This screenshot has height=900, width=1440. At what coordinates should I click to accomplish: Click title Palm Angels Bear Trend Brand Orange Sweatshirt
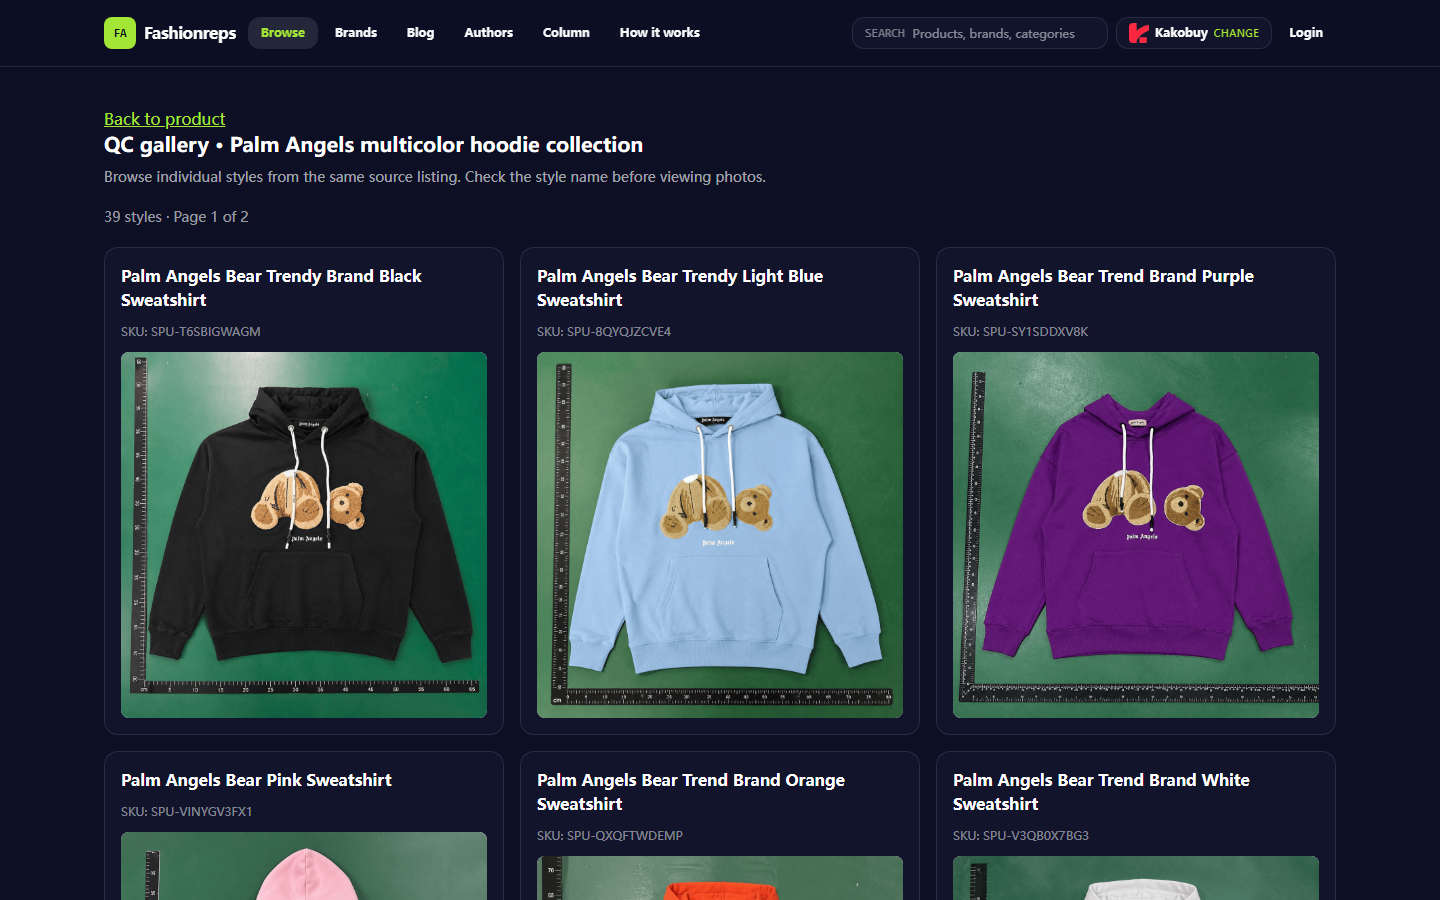[691, 792]
